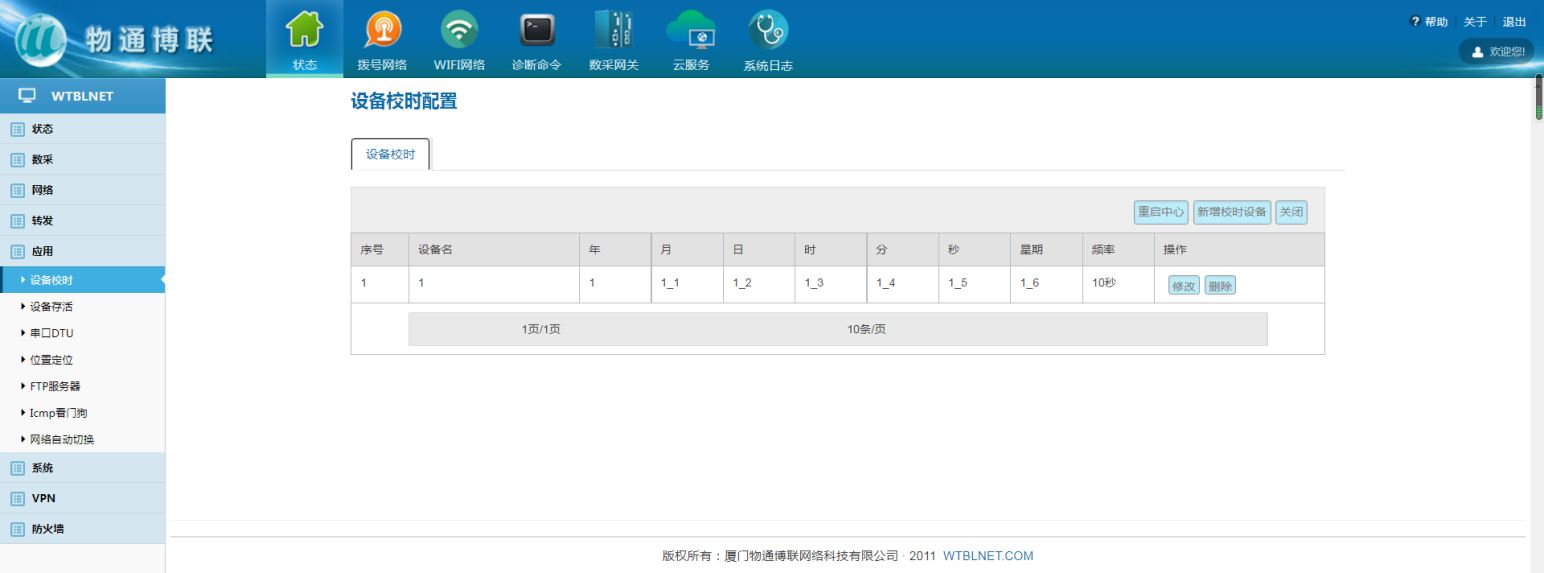Click the 新增校时设备 button
Image resolution: width=1544 pixels, height=573 pixels.
[x=1232, y=212]
